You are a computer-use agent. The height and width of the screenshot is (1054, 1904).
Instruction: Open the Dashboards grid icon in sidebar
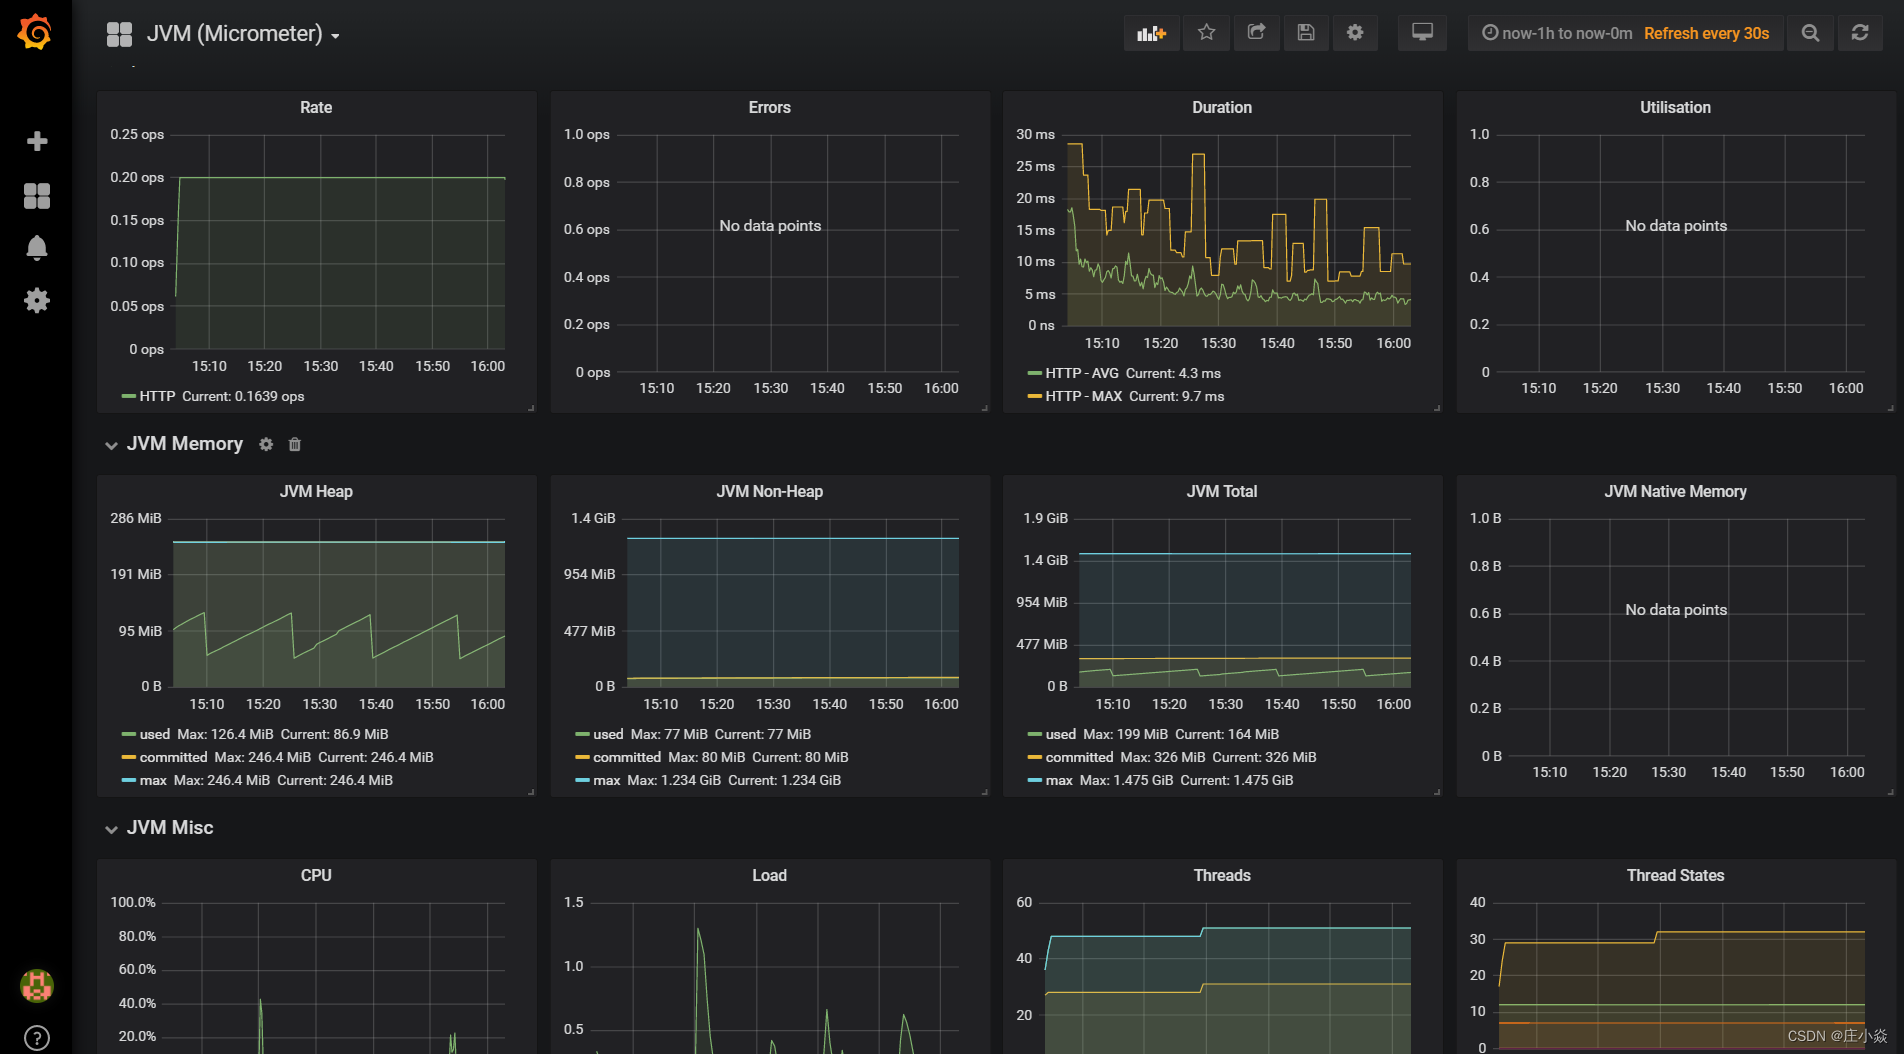[x=37, y=196]
